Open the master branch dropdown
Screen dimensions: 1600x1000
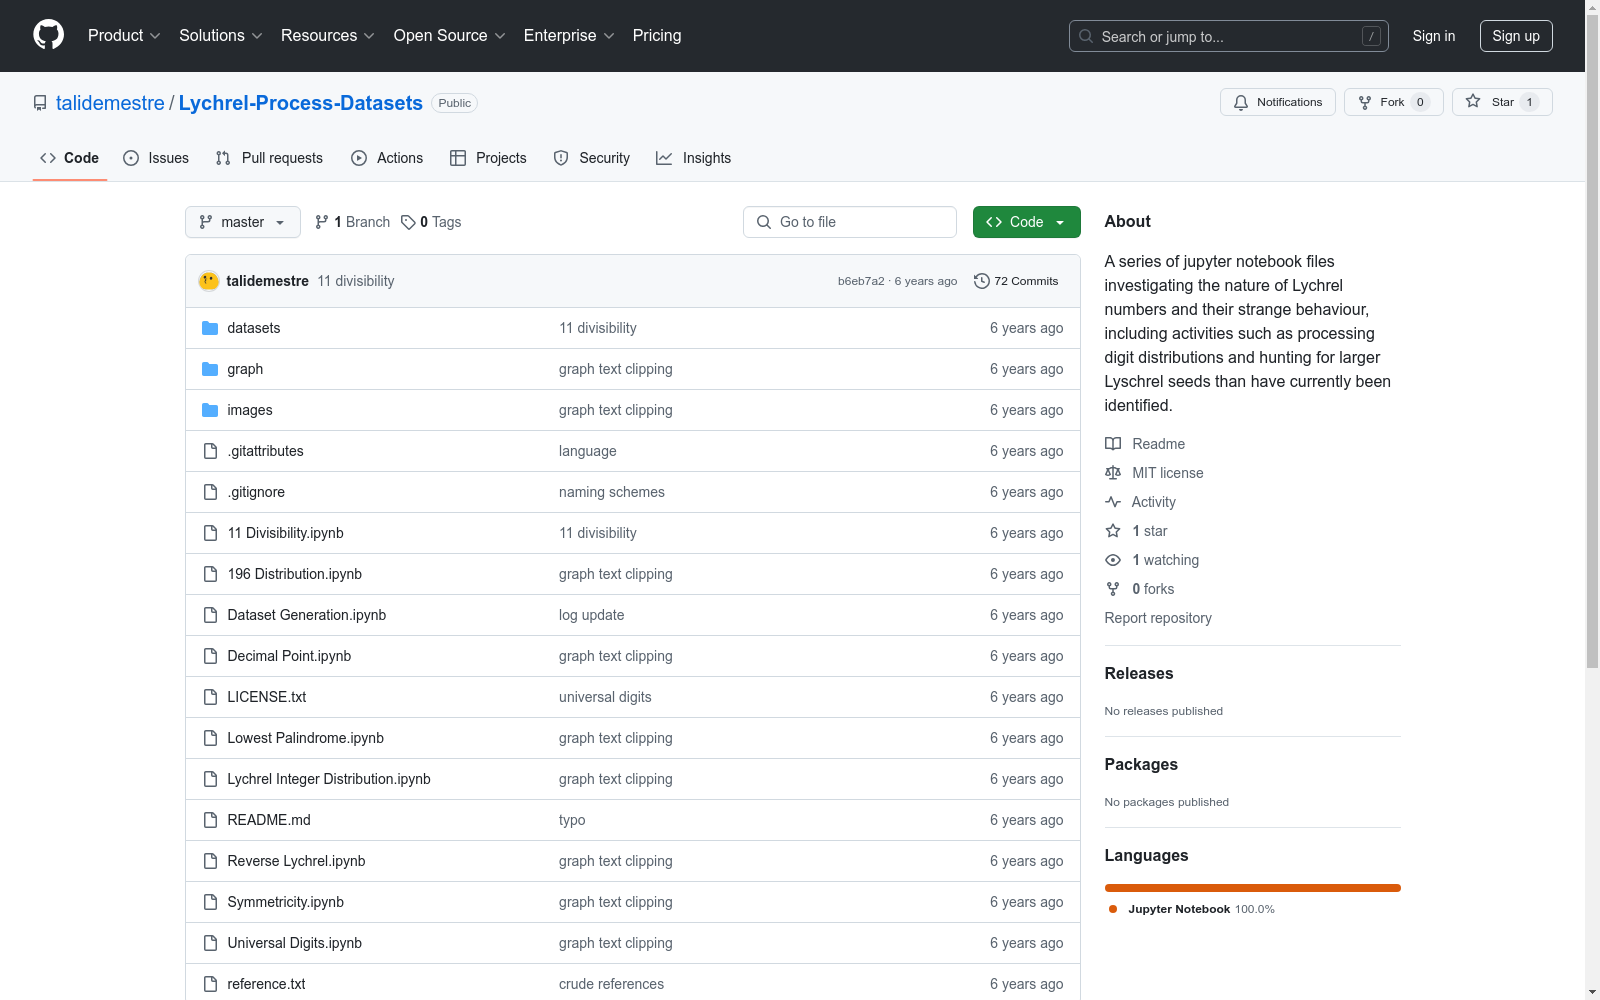point(243,222)
